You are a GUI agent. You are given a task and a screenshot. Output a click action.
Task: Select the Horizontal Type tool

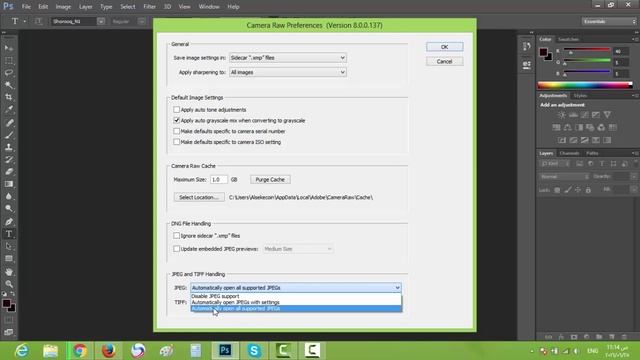(9, 234)
